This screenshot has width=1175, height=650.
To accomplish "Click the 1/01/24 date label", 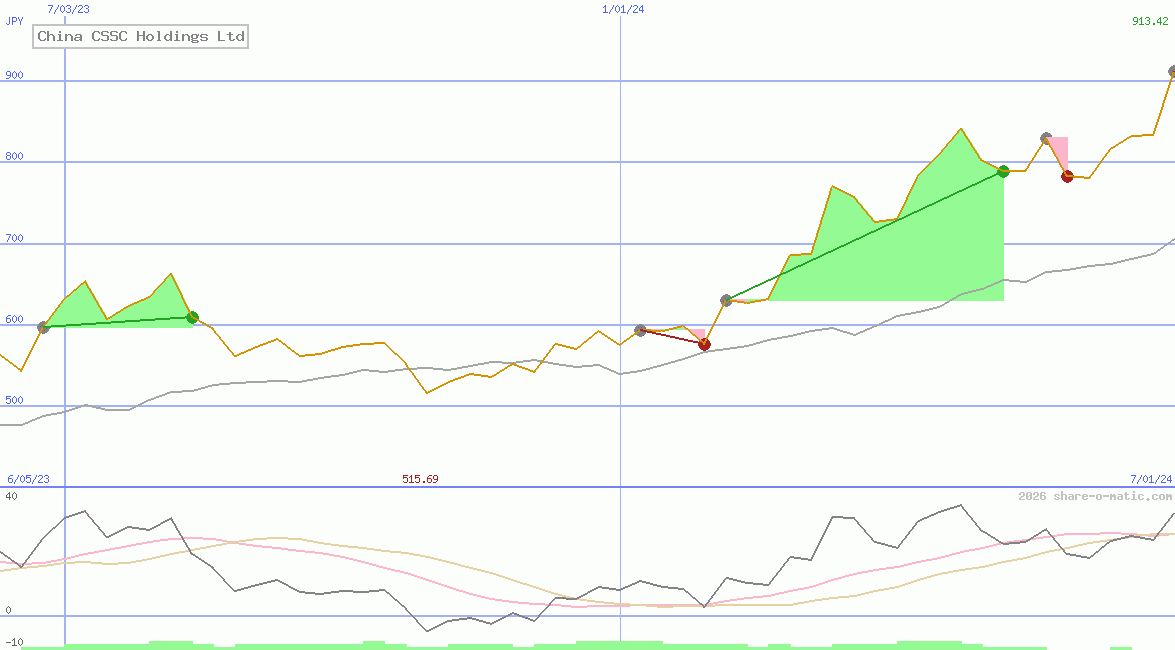I will coord(623,9).
